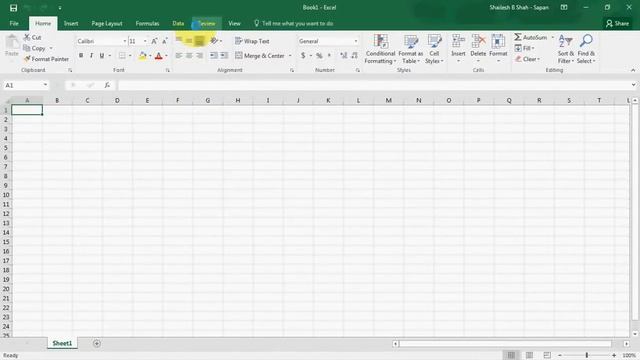Screen dimensions: 640x360
Task: Open the General number format dropdown
Action: coord(356,41)
